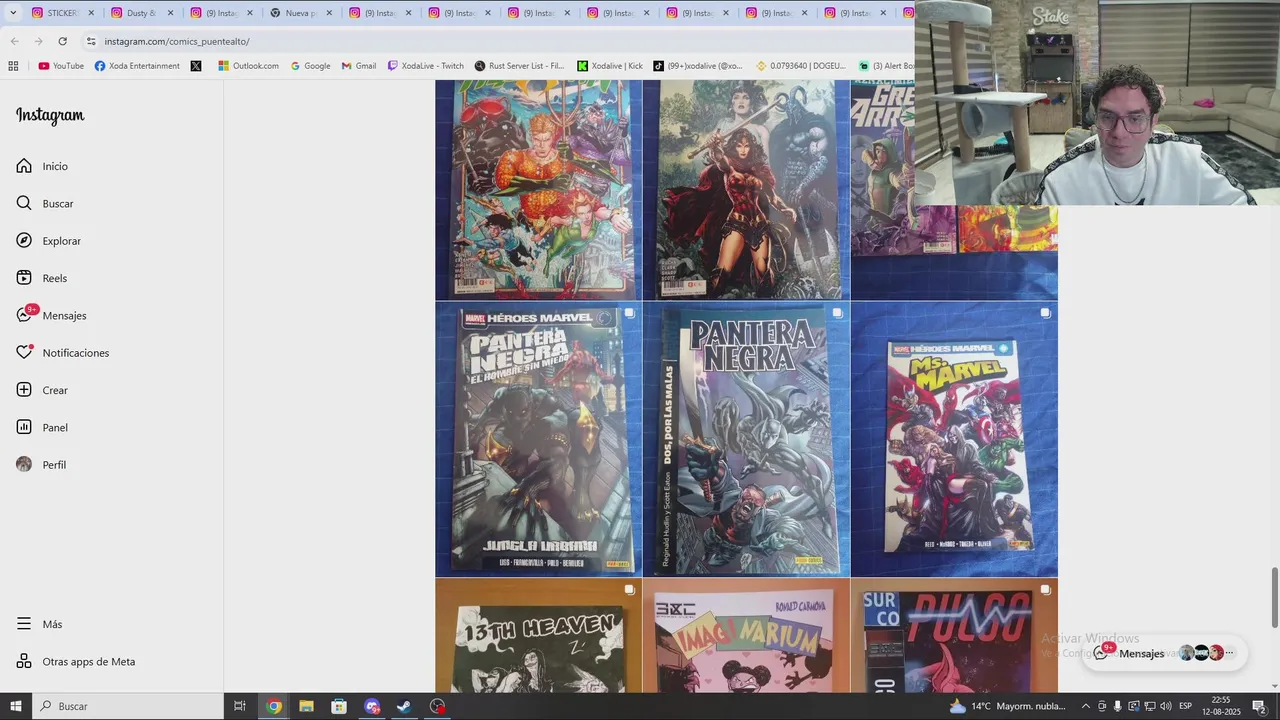
Task: Reload the page with the refresh icon
Action: 62,41
